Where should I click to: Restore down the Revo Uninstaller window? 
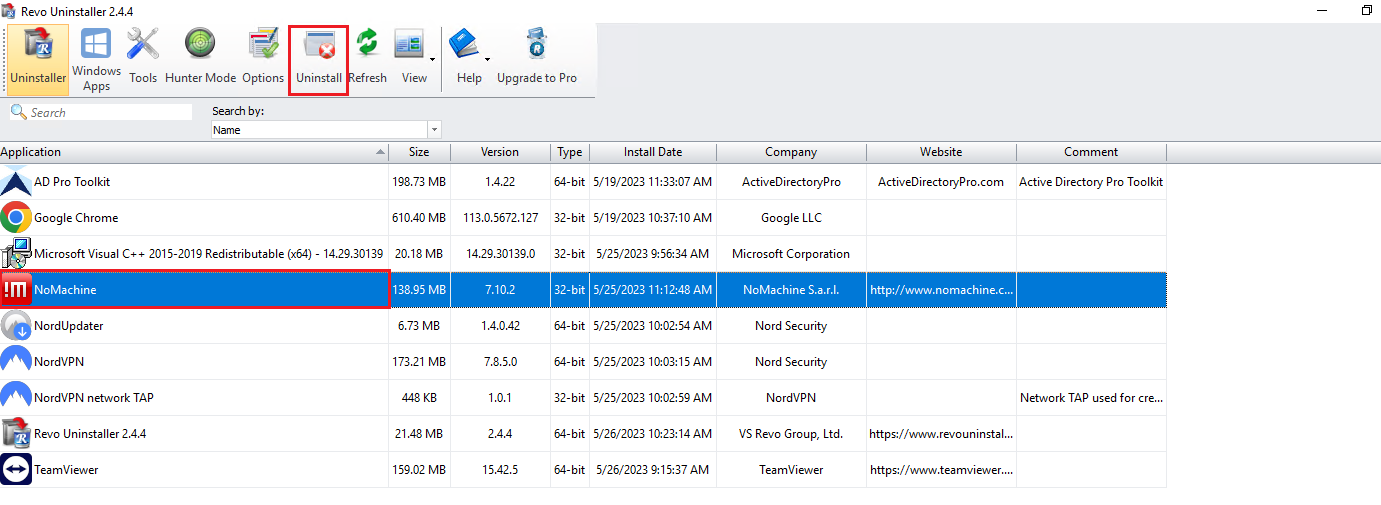coord(1367,10)
